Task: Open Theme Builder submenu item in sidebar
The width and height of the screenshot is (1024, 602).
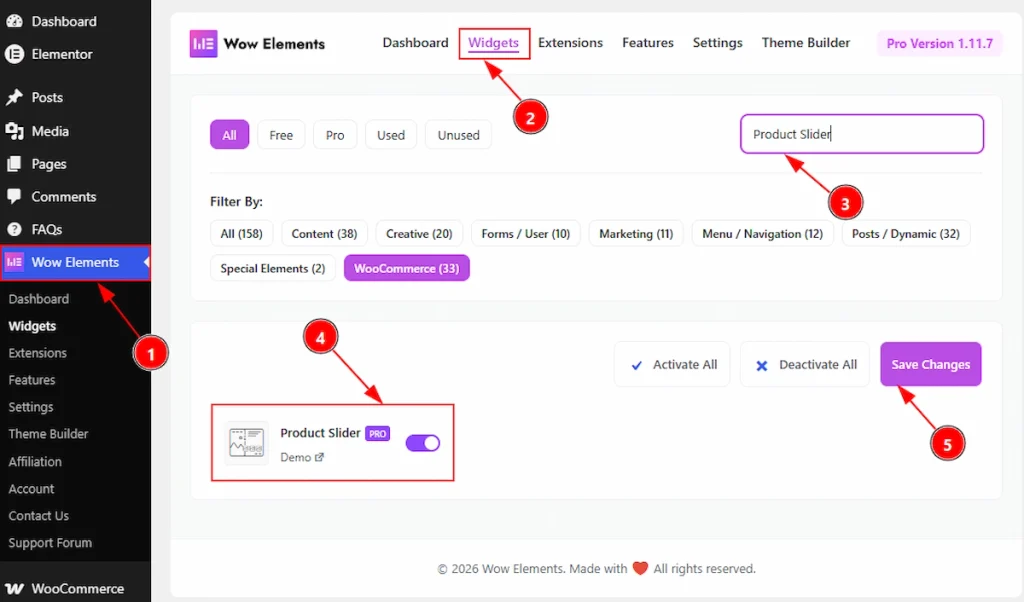Action: point(48,434)
